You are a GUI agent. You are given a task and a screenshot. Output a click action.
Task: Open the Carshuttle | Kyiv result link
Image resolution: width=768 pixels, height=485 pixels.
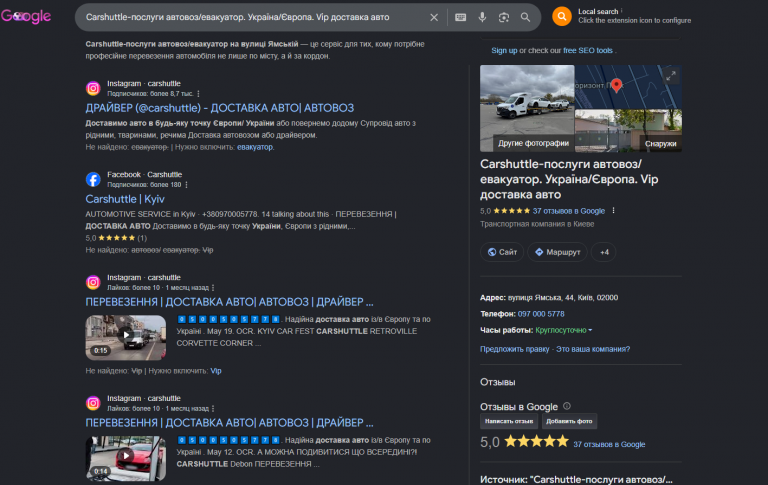click(125, 199)
